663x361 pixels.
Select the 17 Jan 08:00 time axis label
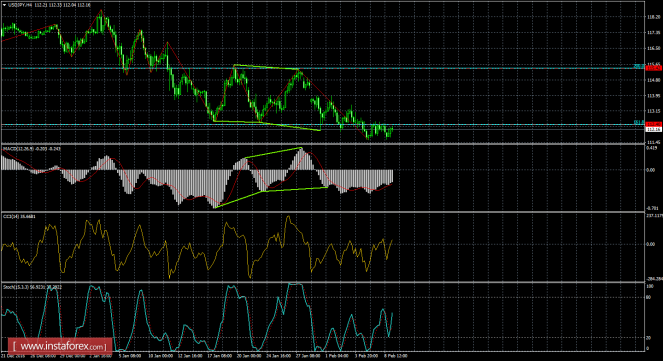tap(219, 356)
